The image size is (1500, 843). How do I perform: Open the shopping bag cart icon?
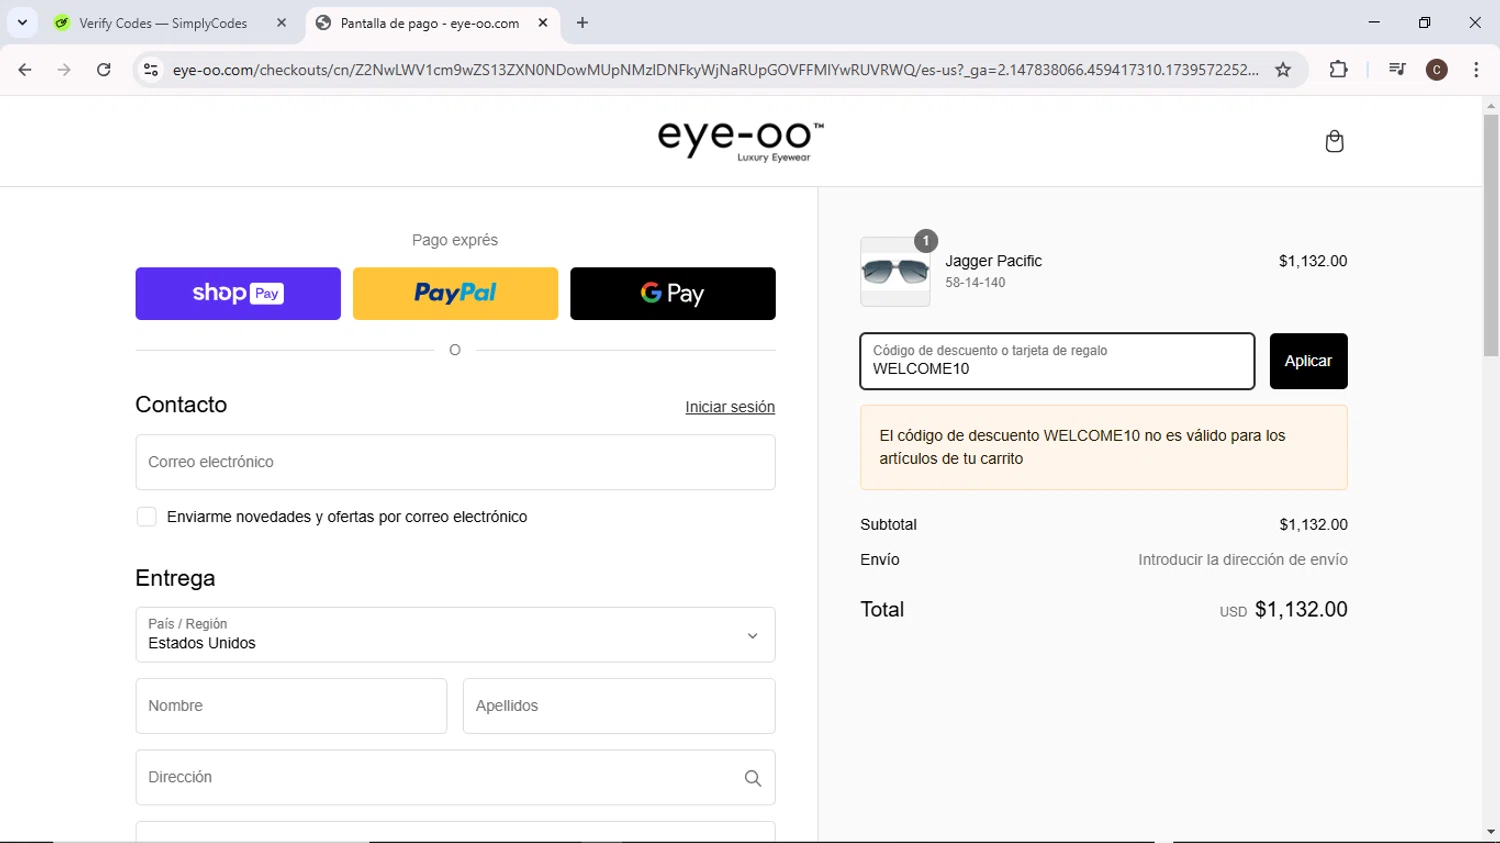1334,141
